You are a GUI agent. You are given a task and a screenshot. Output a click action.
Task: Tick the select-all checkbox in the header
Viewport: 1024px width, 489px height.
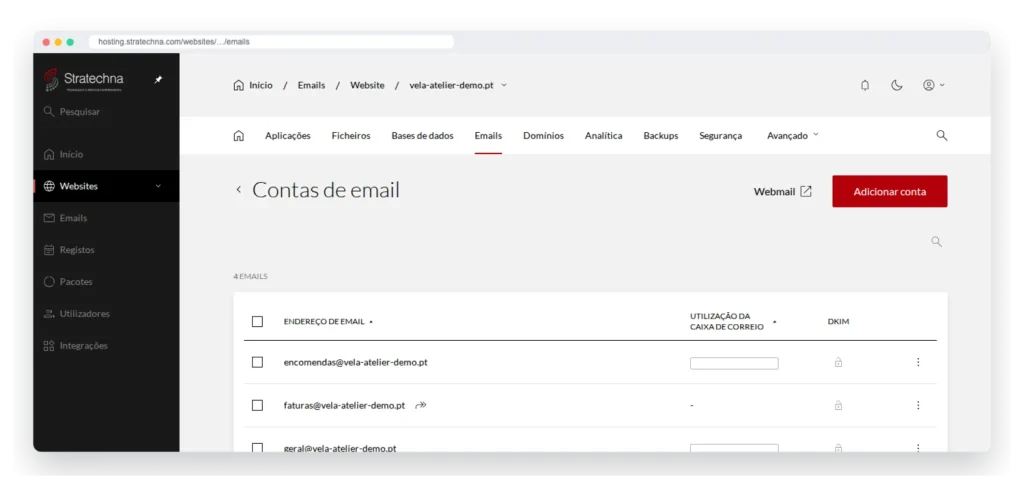(257, 322)
